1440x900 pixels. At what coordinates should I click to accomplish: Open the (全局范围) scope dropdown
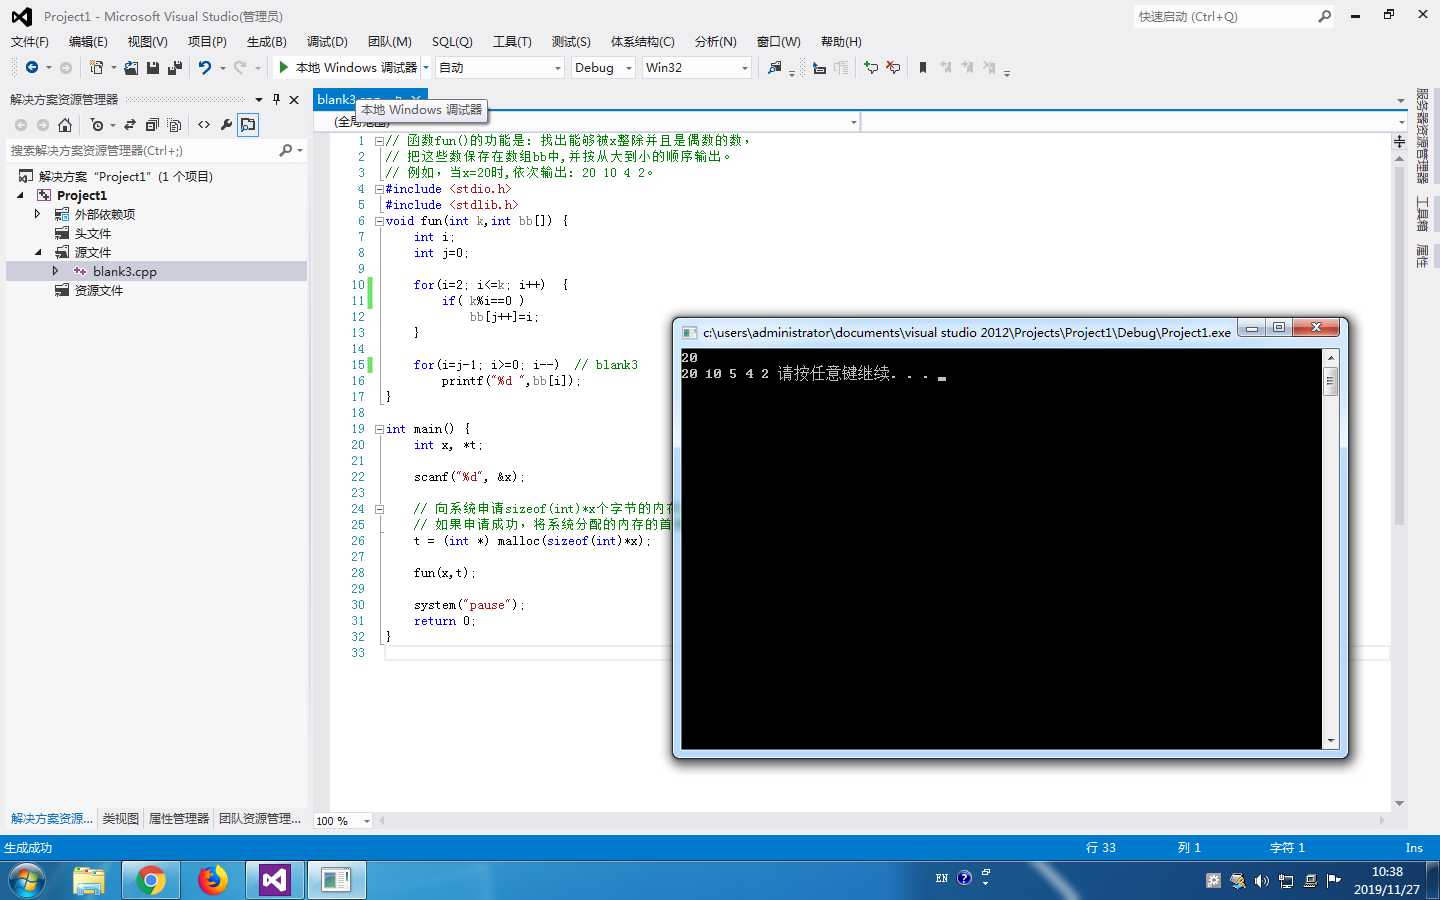(853, 122)
